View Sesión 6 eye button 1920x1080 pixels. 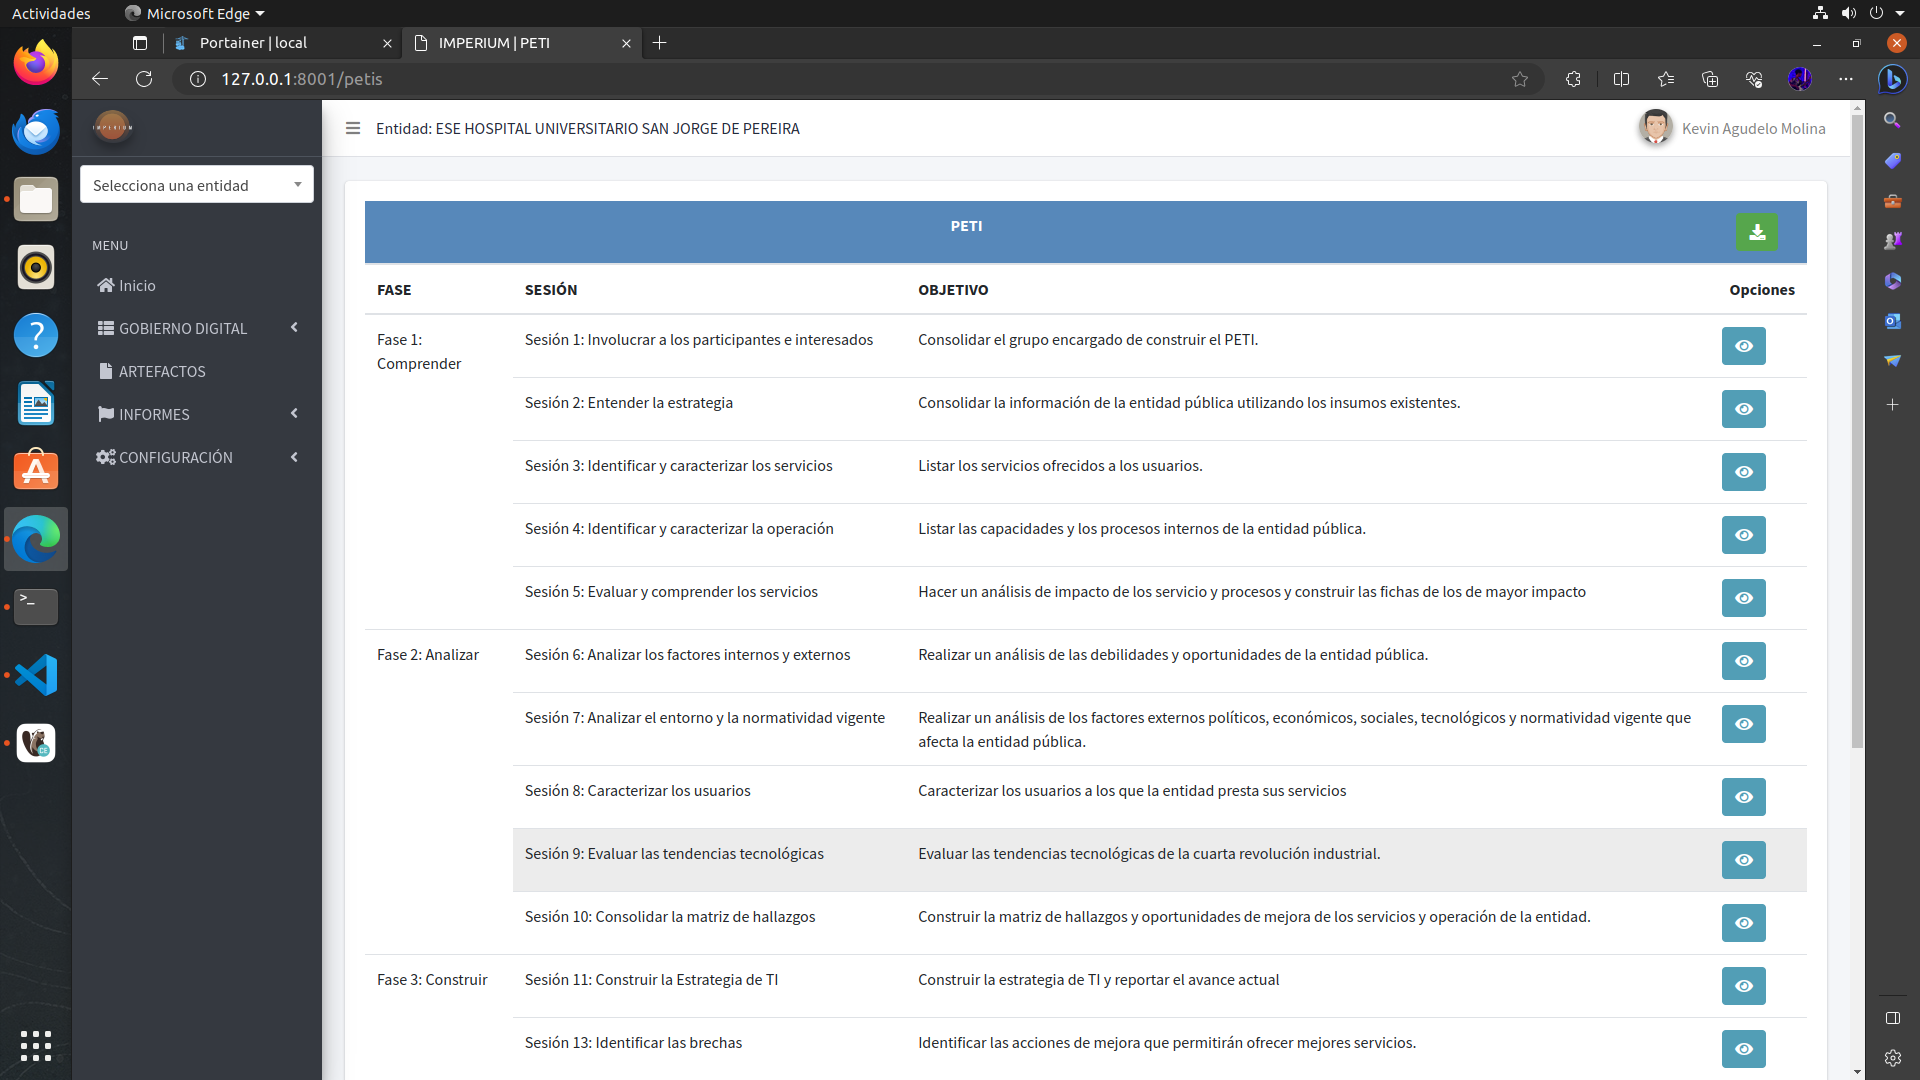click(1743, 661)
